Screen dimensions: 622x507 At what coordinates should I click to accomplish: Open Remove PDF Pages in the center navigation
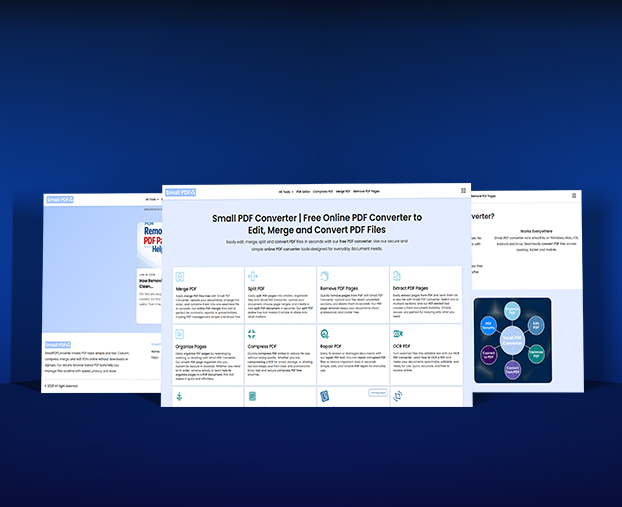point(367,191)
